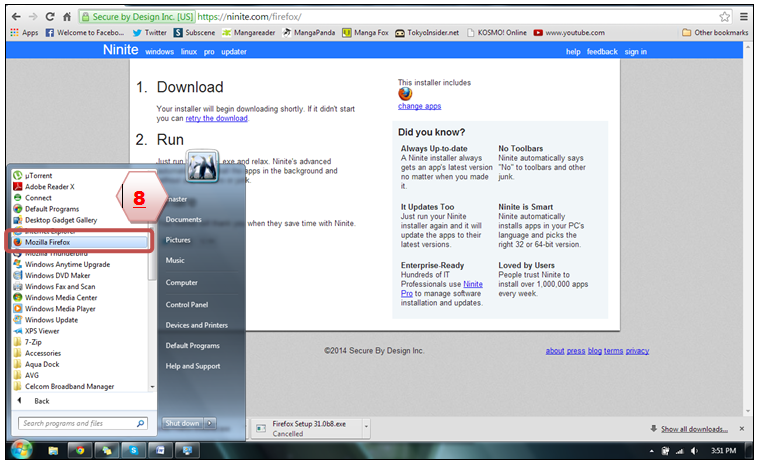Go back with the Chrome back arrow
Screen dimensions: 757x464
coord(16,16)
